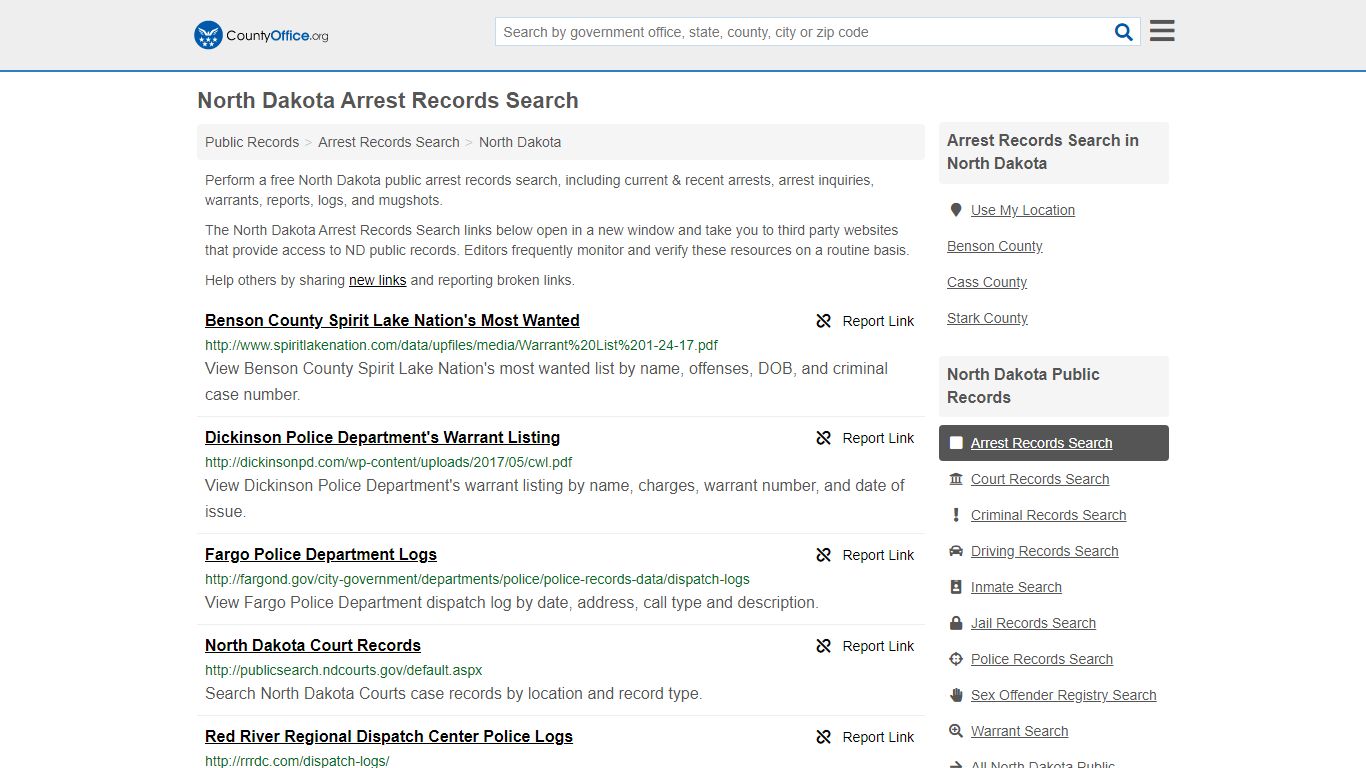This screenshot has height=768, width=1366.
Task: Select Criminal Records Search menu item
Action: [x=1049, y=515]
